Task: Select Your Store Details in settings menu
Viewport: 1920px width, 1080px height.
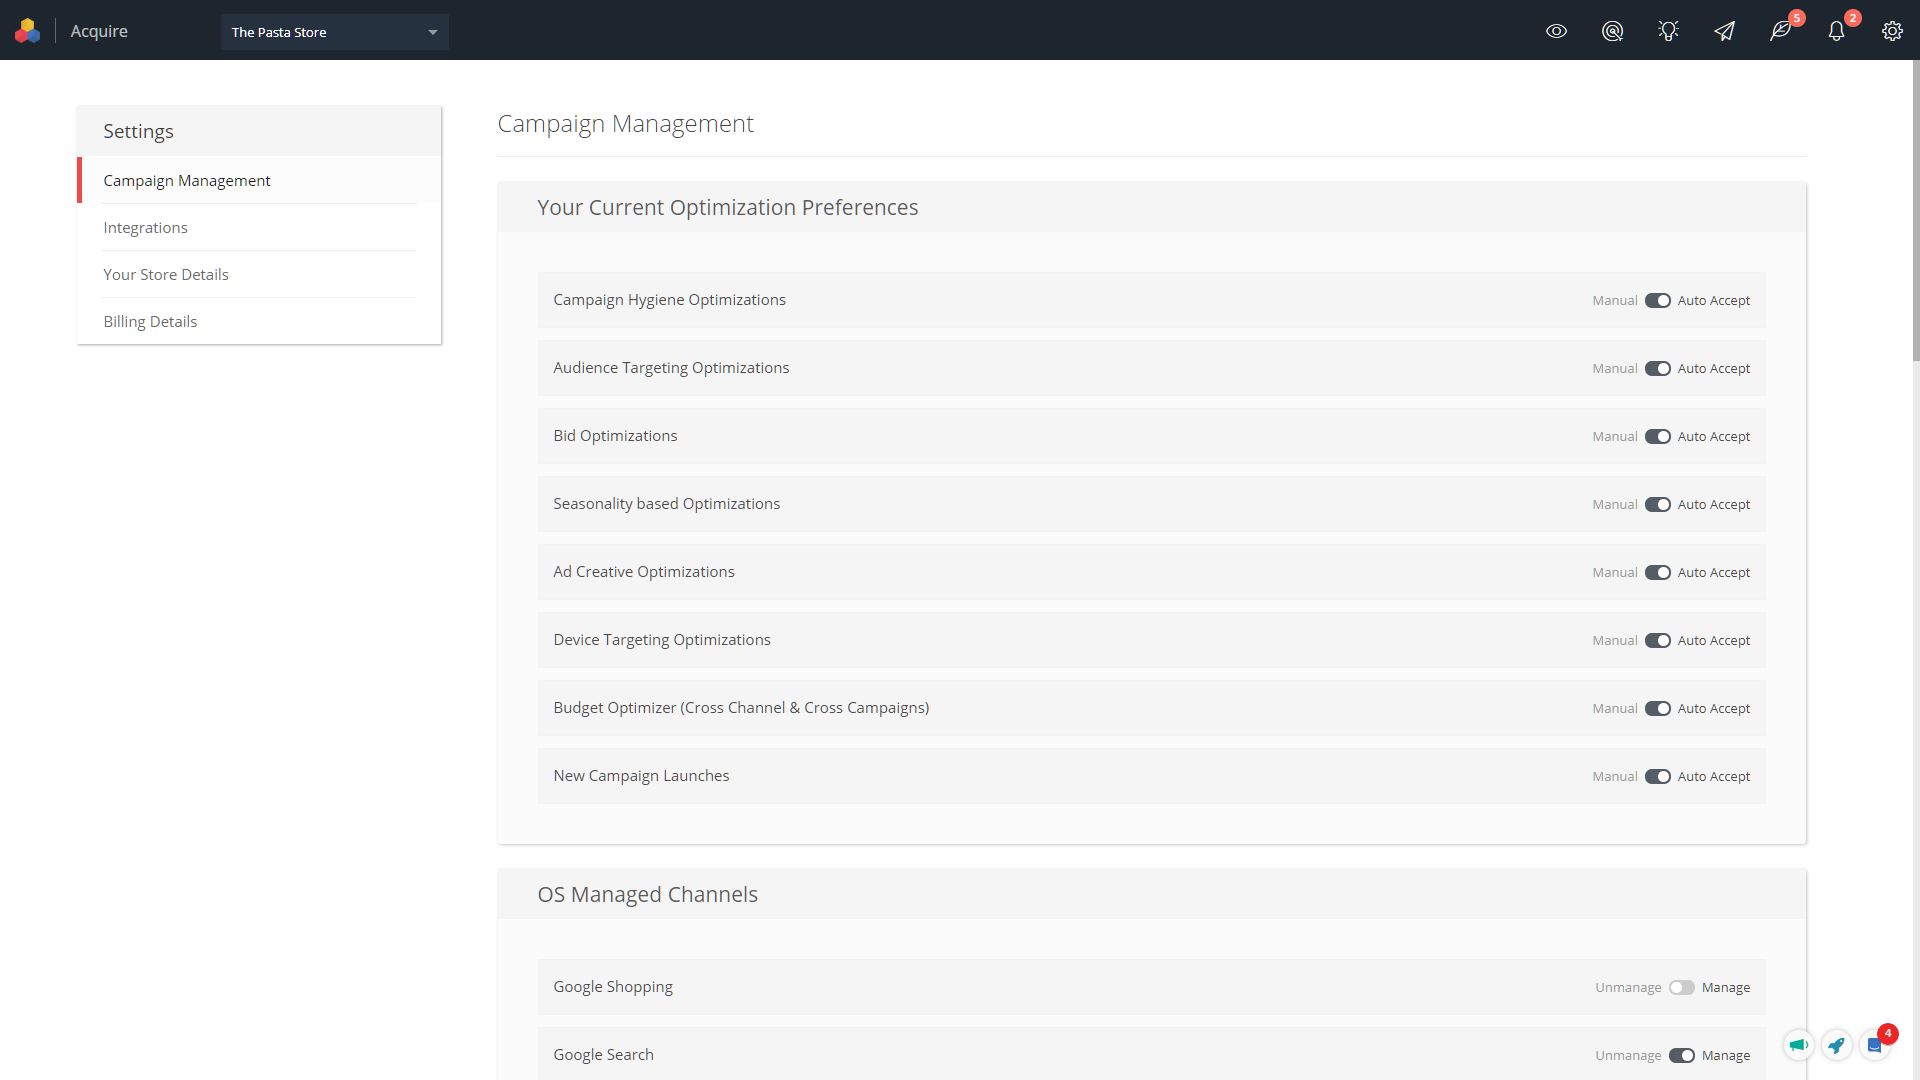Action: [259, 274]
